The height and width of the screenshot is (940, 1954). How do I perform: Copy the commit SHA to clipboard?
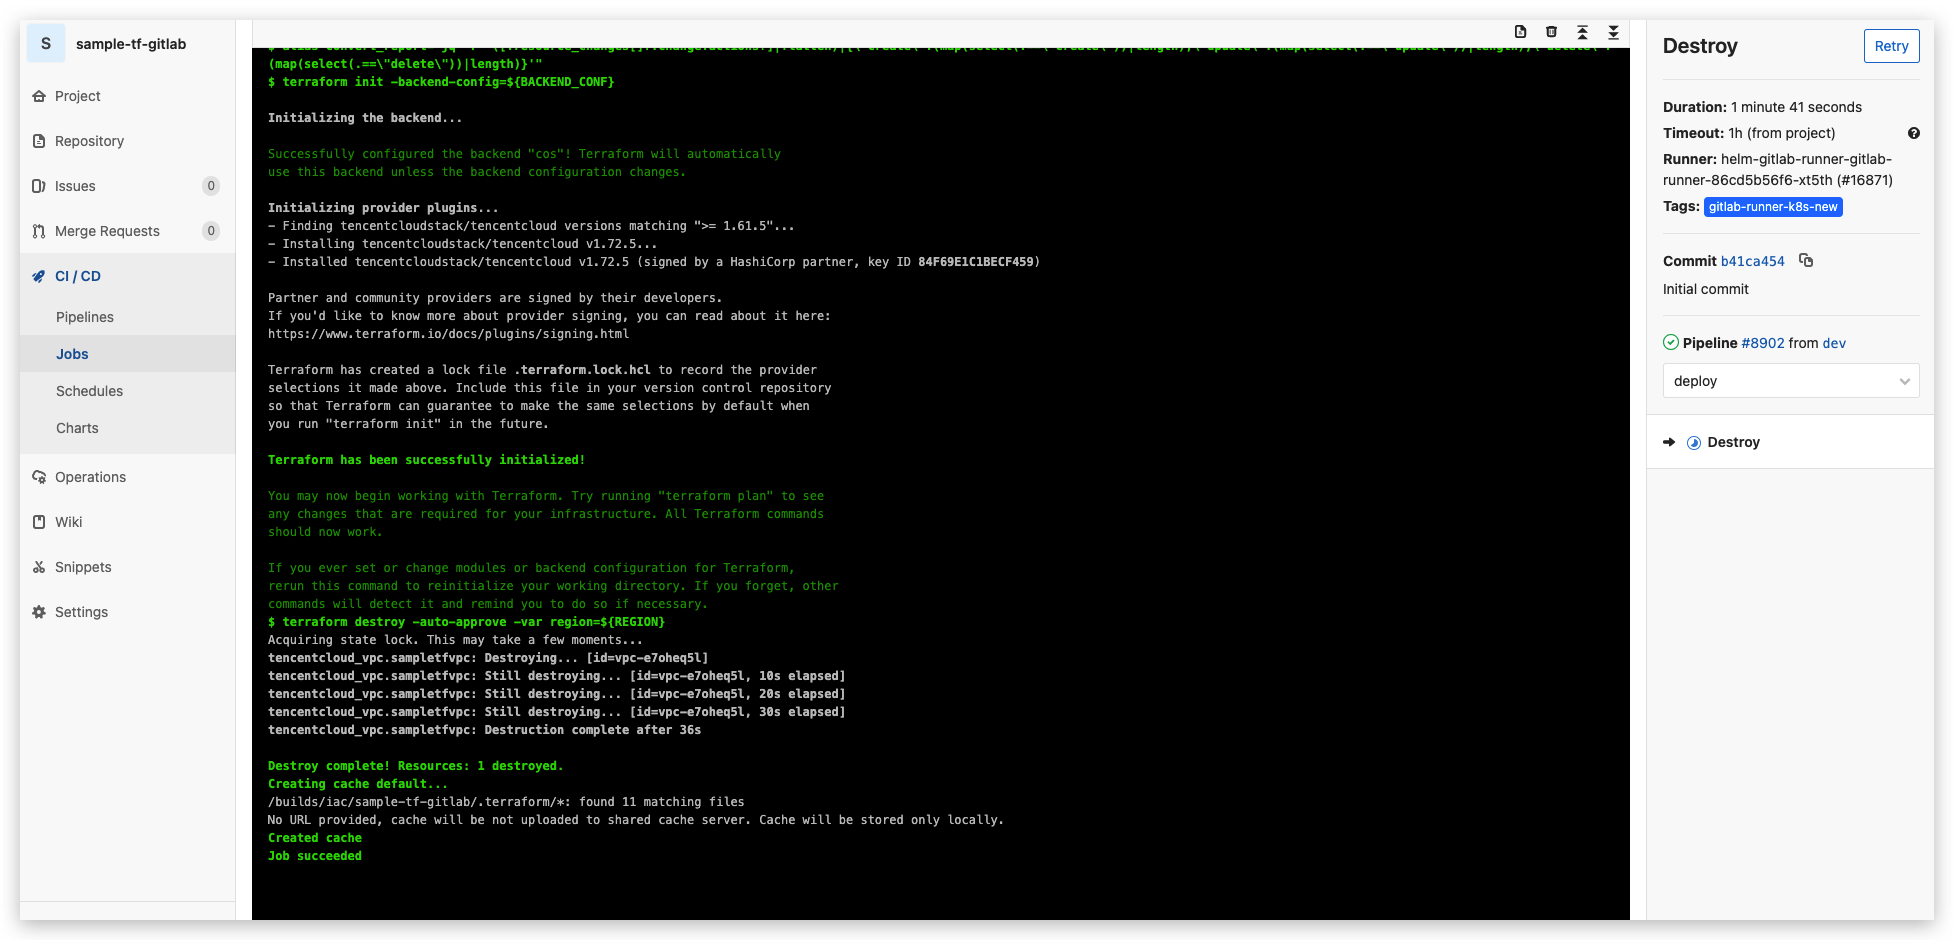1806,260
